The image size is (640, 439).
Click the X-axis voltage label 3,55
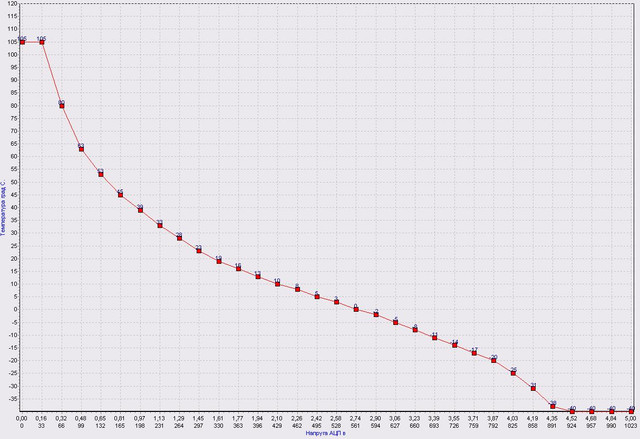[x=454, y=419]
